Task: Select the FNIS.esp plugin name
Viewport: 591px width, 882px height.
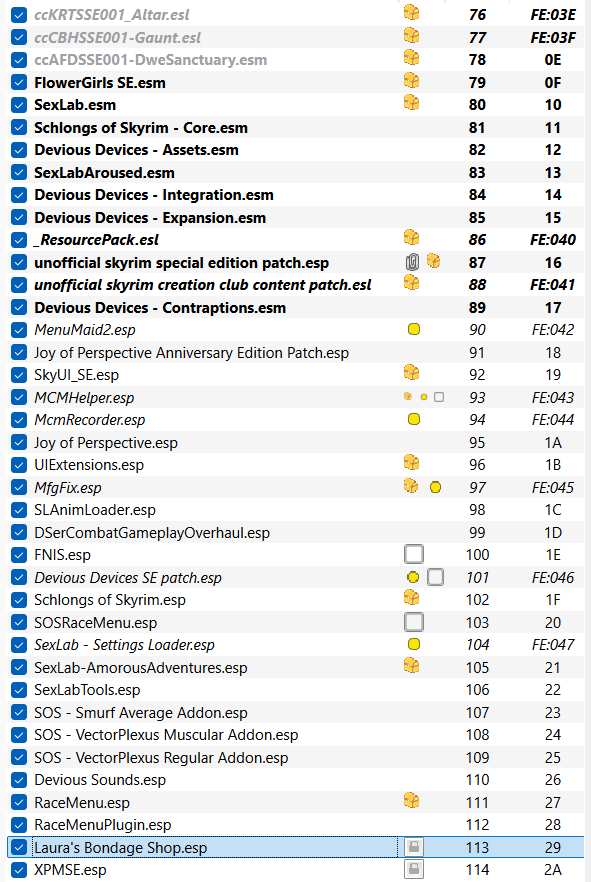Action: point(62,555)
